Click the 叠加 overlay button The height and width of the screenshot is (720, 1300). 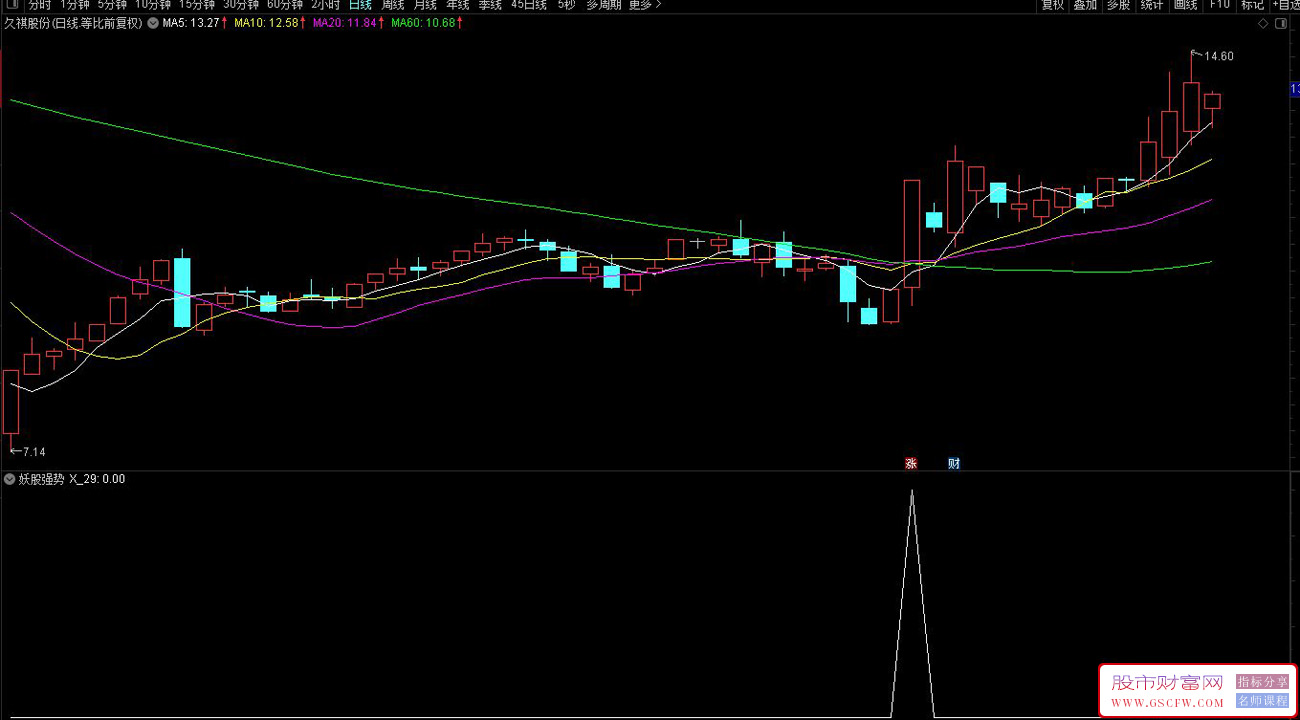1086,5
